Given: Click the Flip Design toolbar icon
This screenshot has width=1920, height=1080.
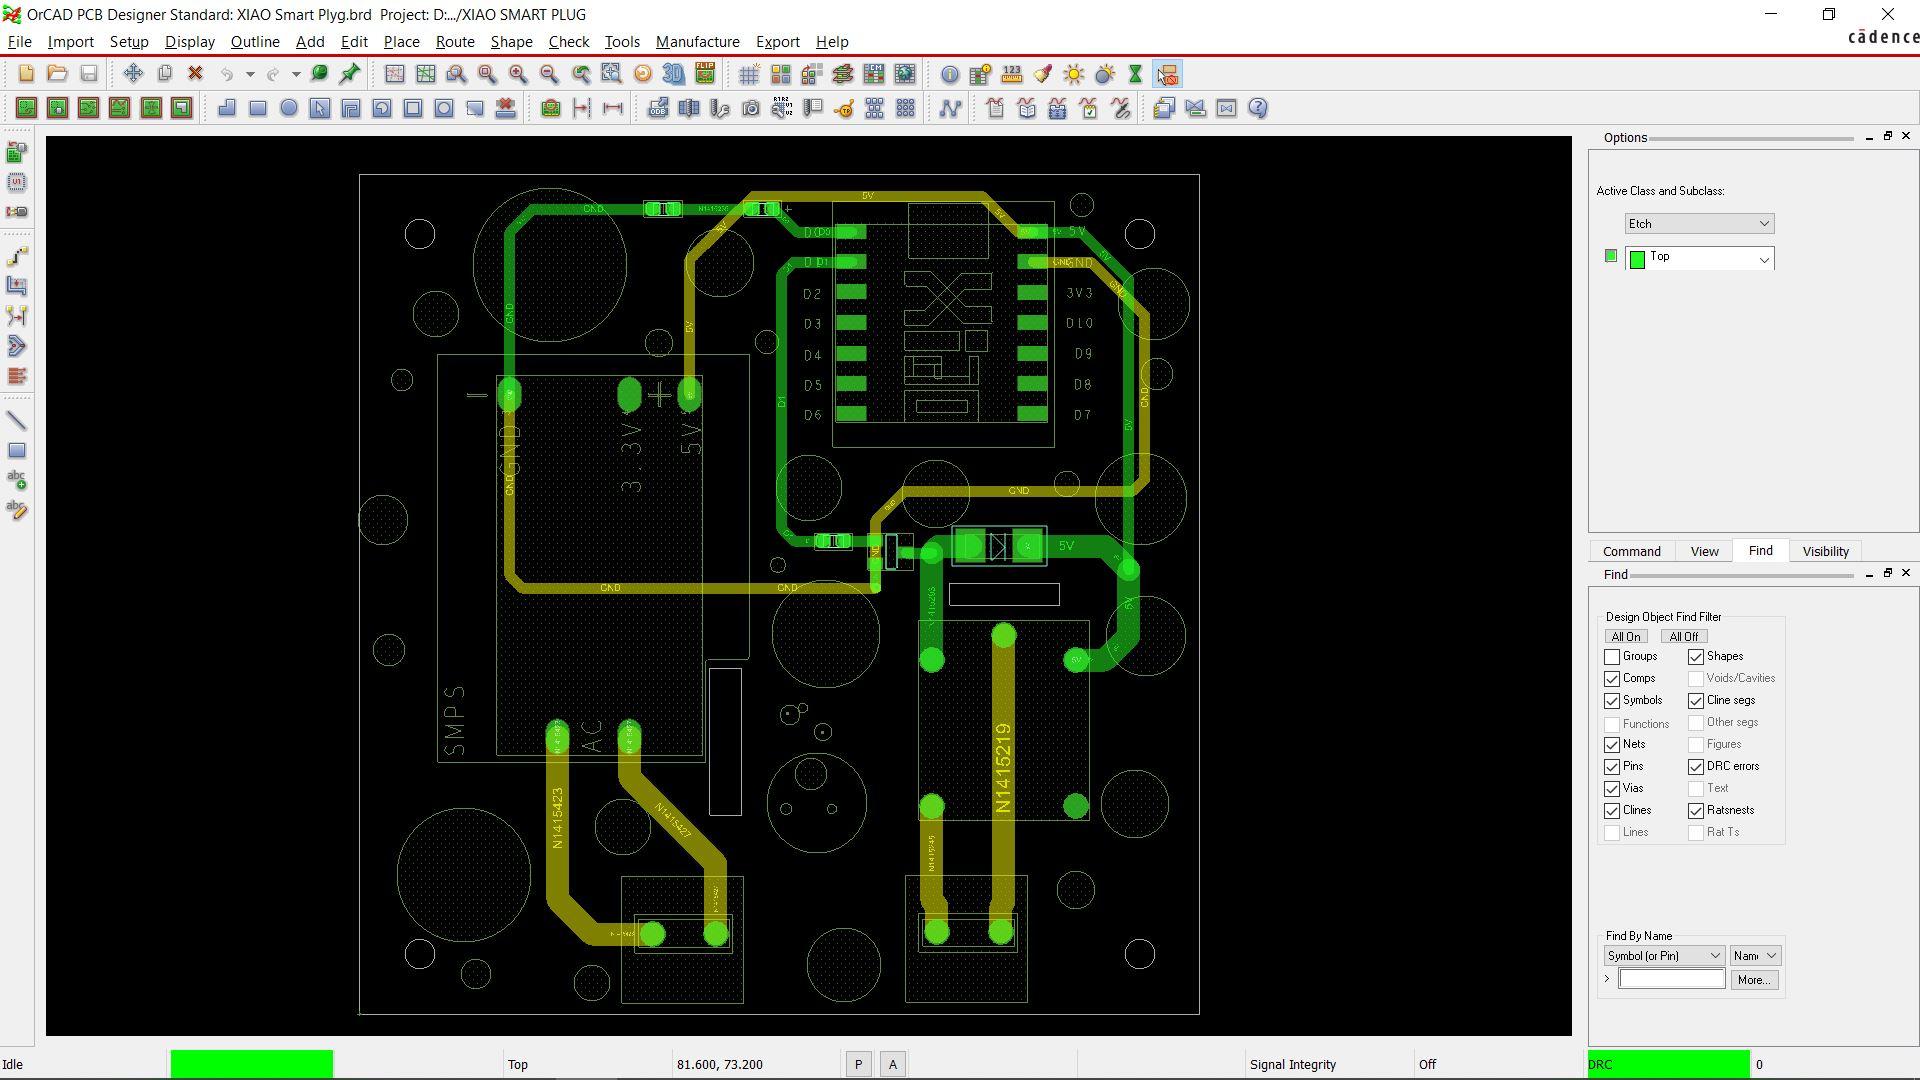Looking at the screenshot, I should tap(705, 74).
